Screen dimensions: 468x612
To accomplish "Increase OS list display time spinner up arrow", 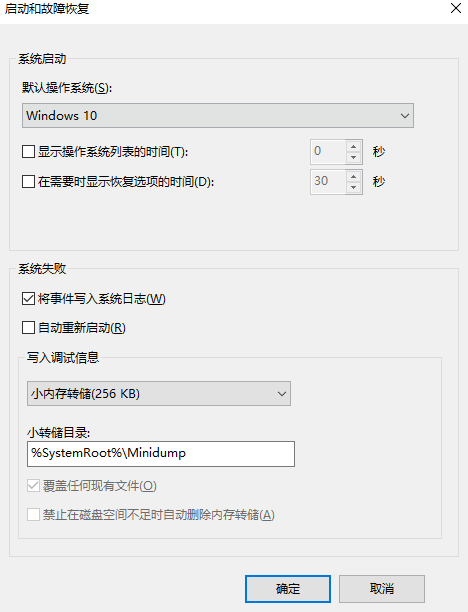I will (x=354, y=146).
